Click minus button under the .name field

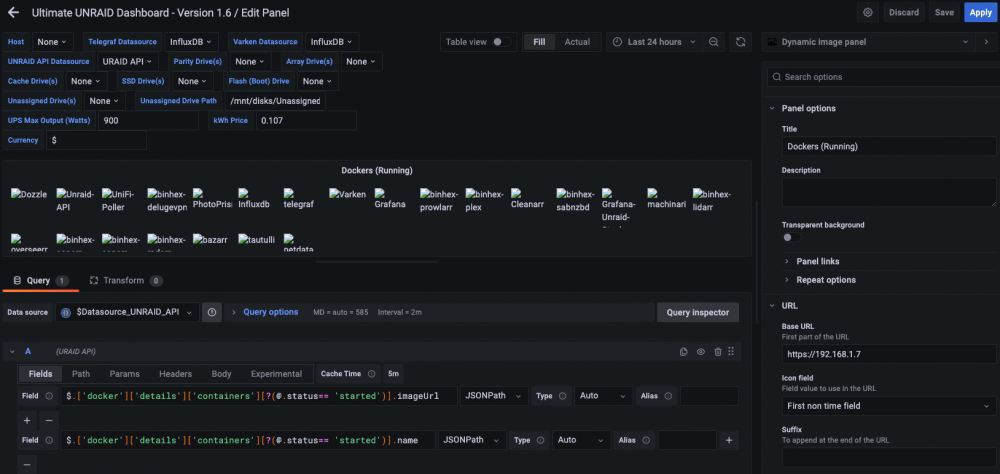(27, 465)
